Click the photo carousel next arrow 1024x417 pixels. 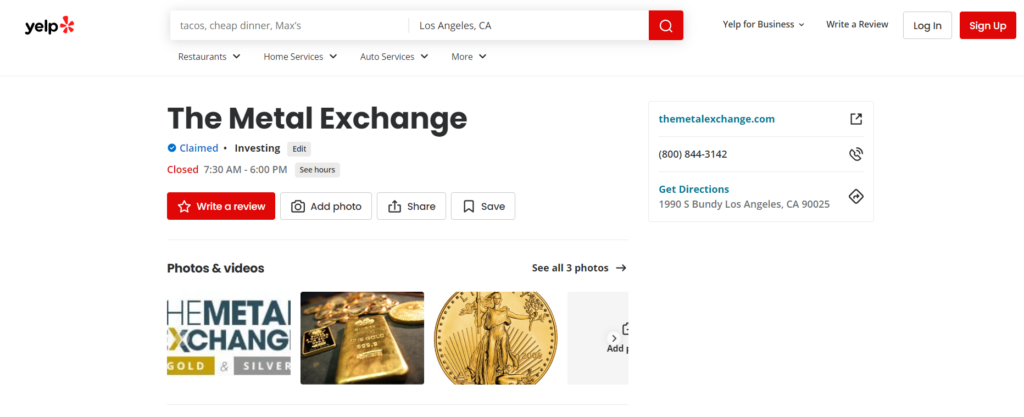(614, 338)
